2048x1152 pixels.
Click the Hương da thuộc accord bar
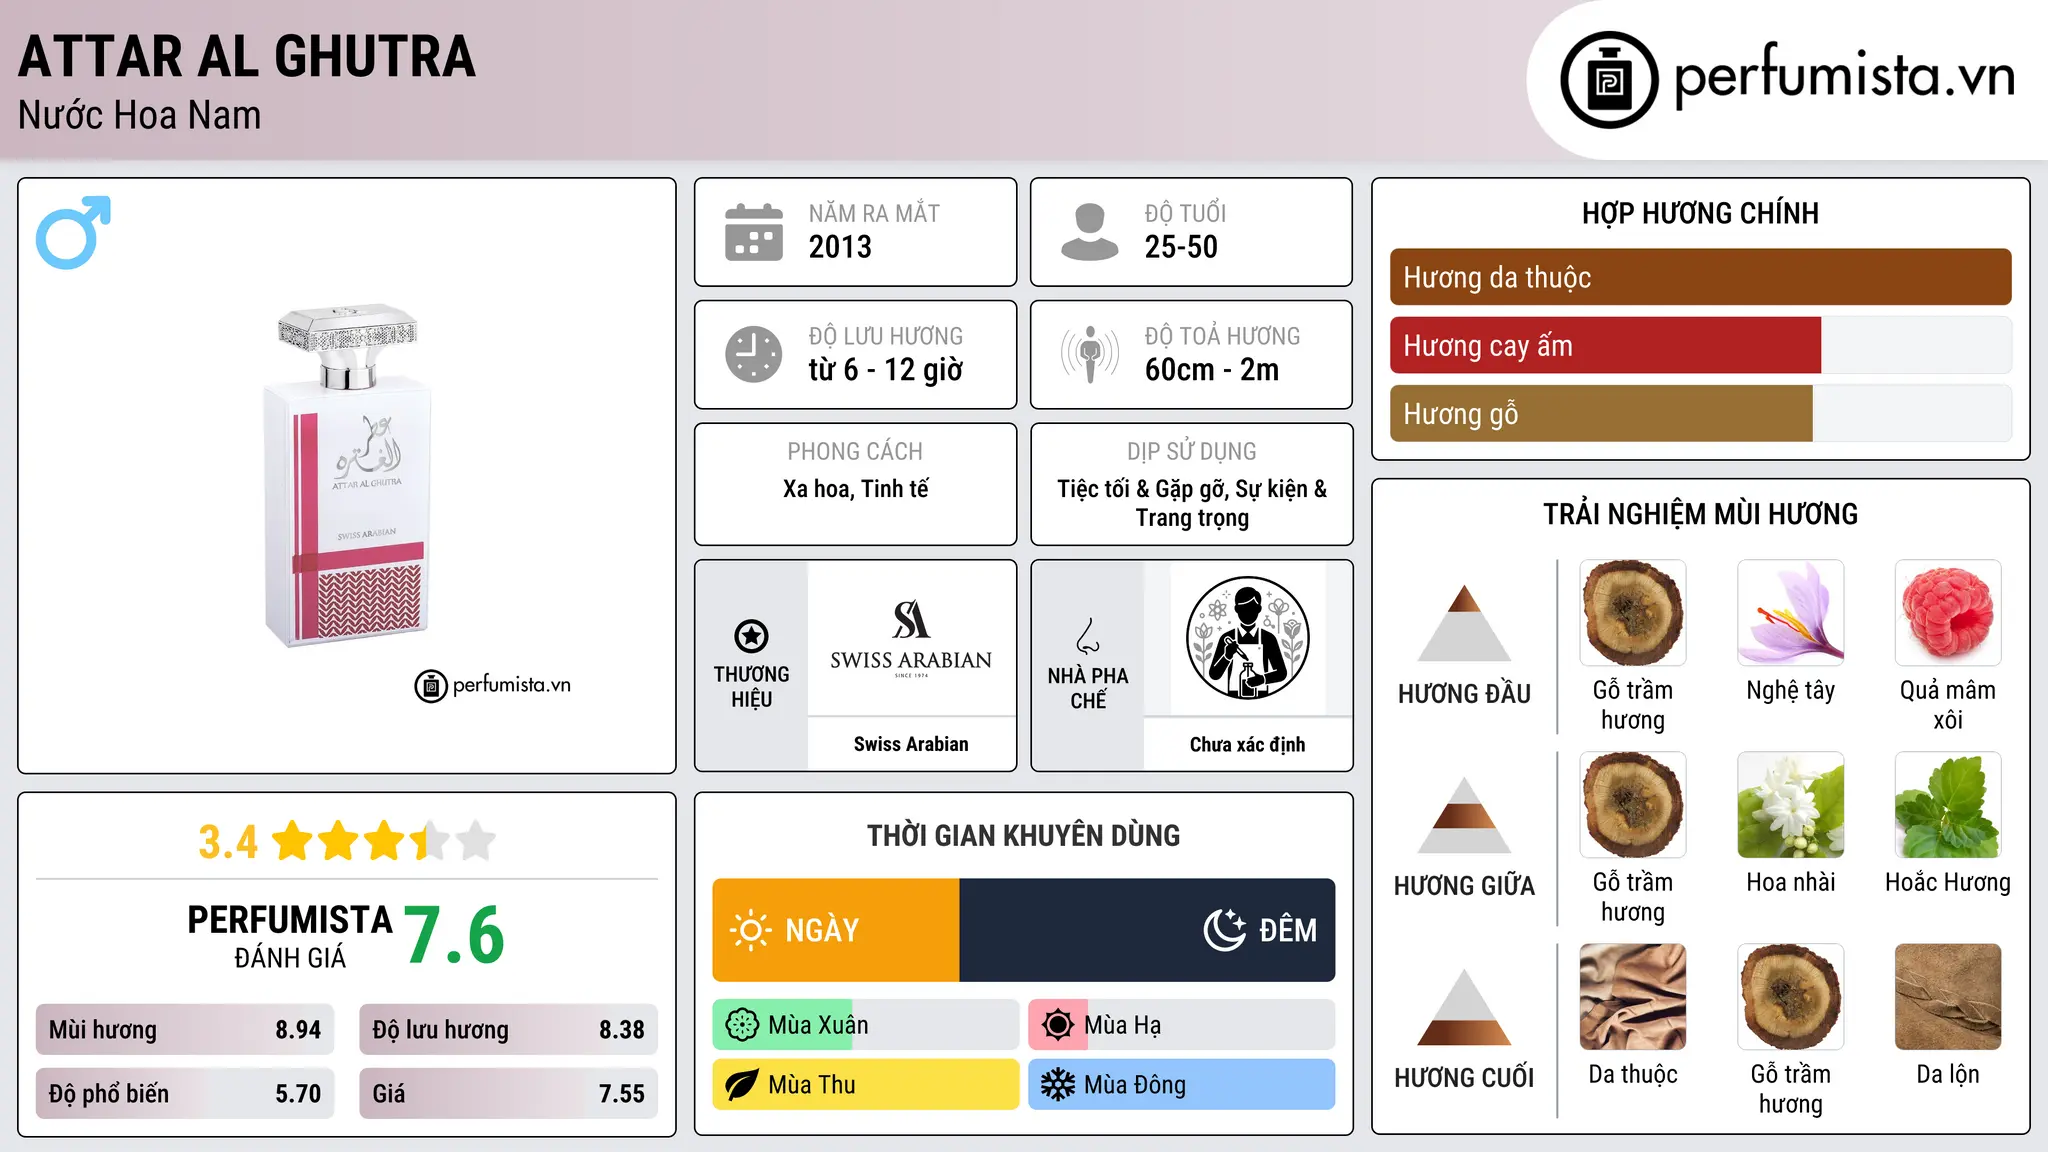coord(1700,277)
